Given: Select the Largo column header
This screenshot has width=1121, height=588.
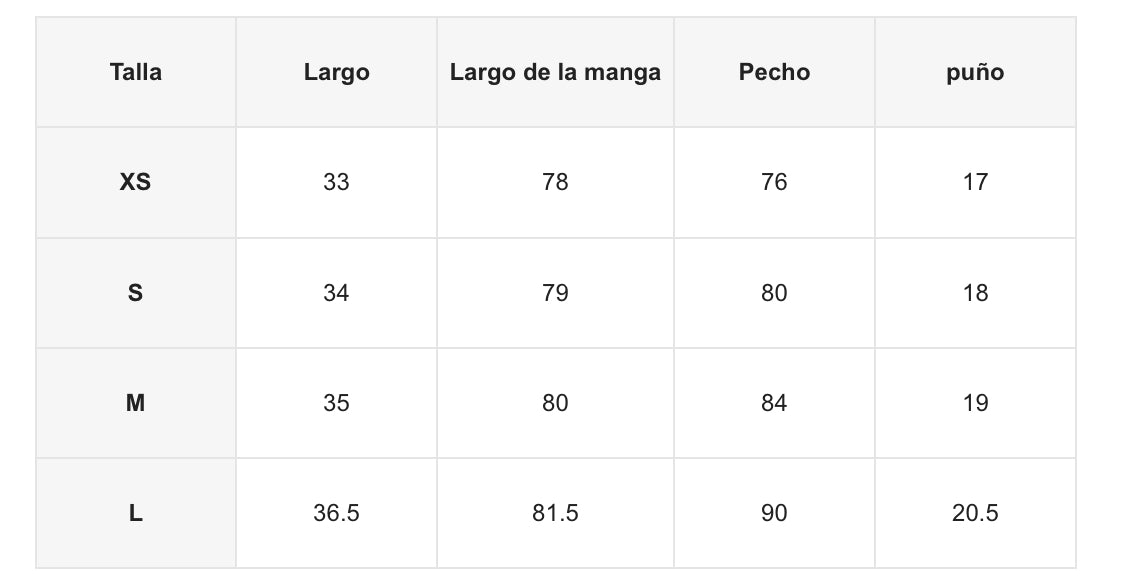Looking at the screenshot, I should 336,72.
